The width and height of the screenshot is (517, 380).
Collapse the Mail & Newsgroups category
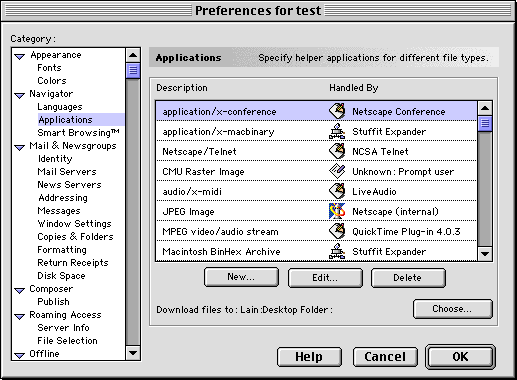click(x=20, y=148)
